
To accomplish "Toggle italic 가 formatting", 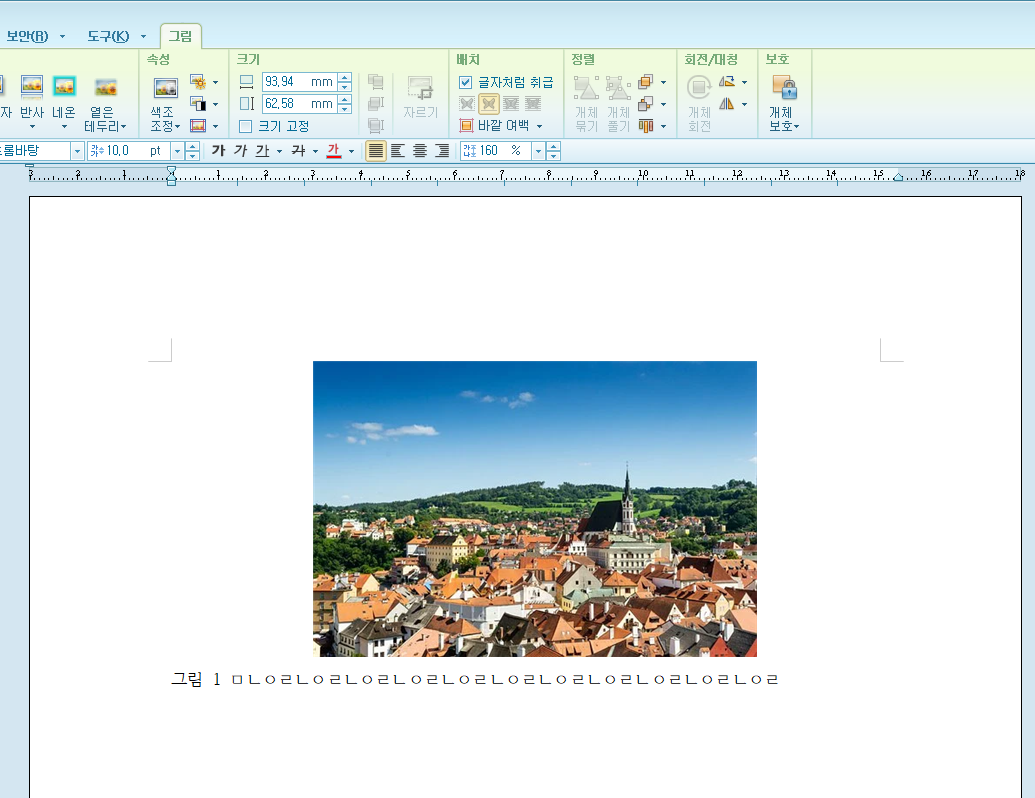I will point(240,150).
